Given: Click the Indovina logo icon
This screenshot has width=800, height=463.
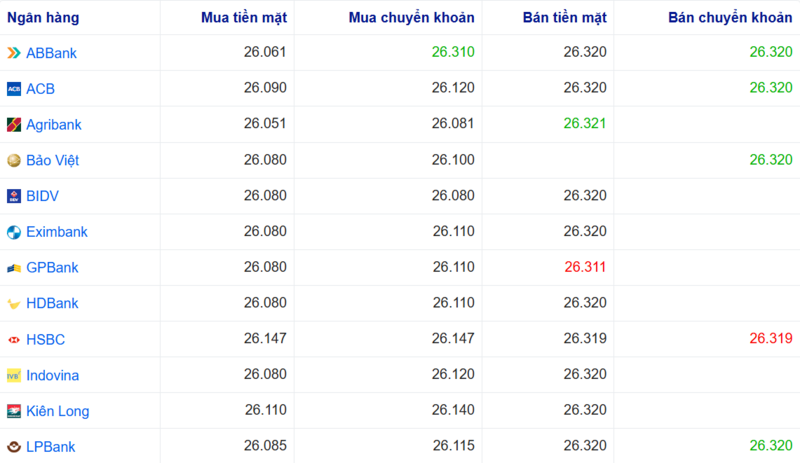Looking at the screenshot, I should coord(14,376).
